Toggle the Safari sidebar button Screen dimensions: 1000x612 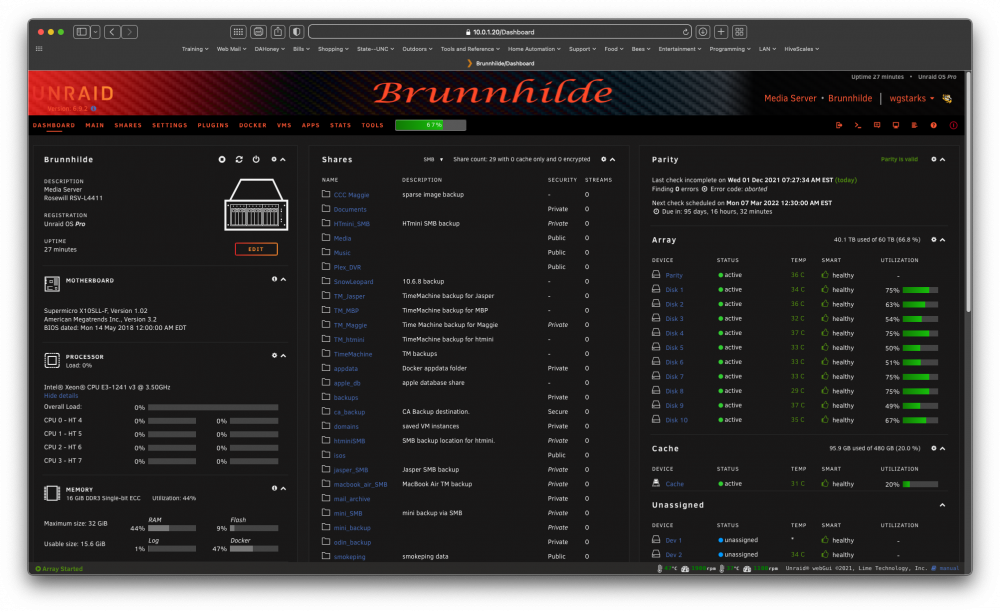click(x=81, y=32)
